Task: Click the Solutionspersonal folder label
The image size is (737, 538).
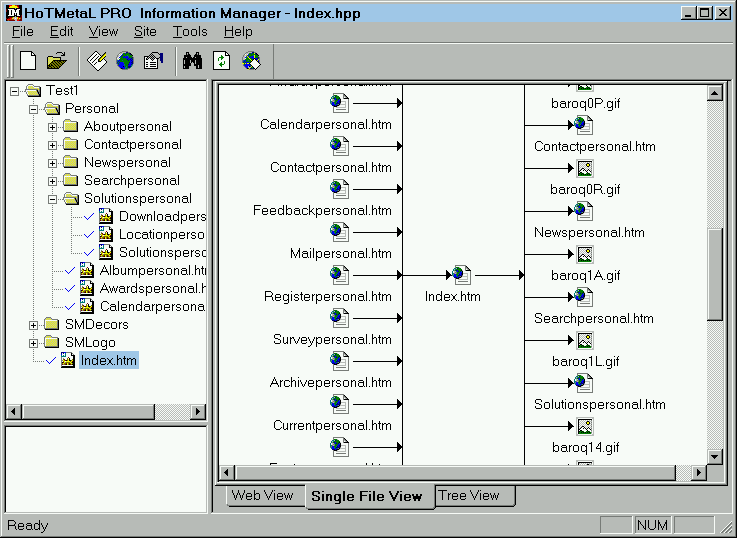Action: [138, 199]
